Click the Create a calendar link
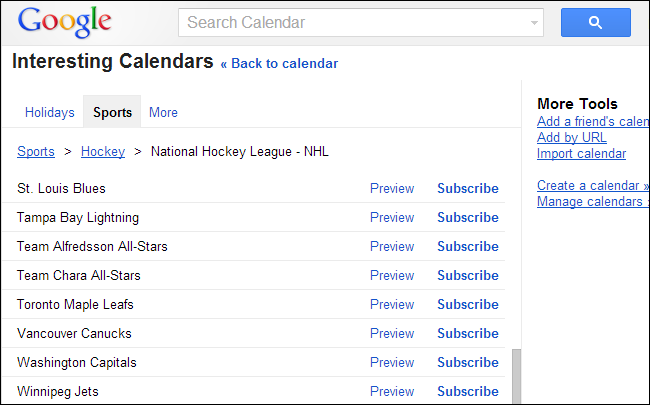The image size is (650, 405). 592,186
